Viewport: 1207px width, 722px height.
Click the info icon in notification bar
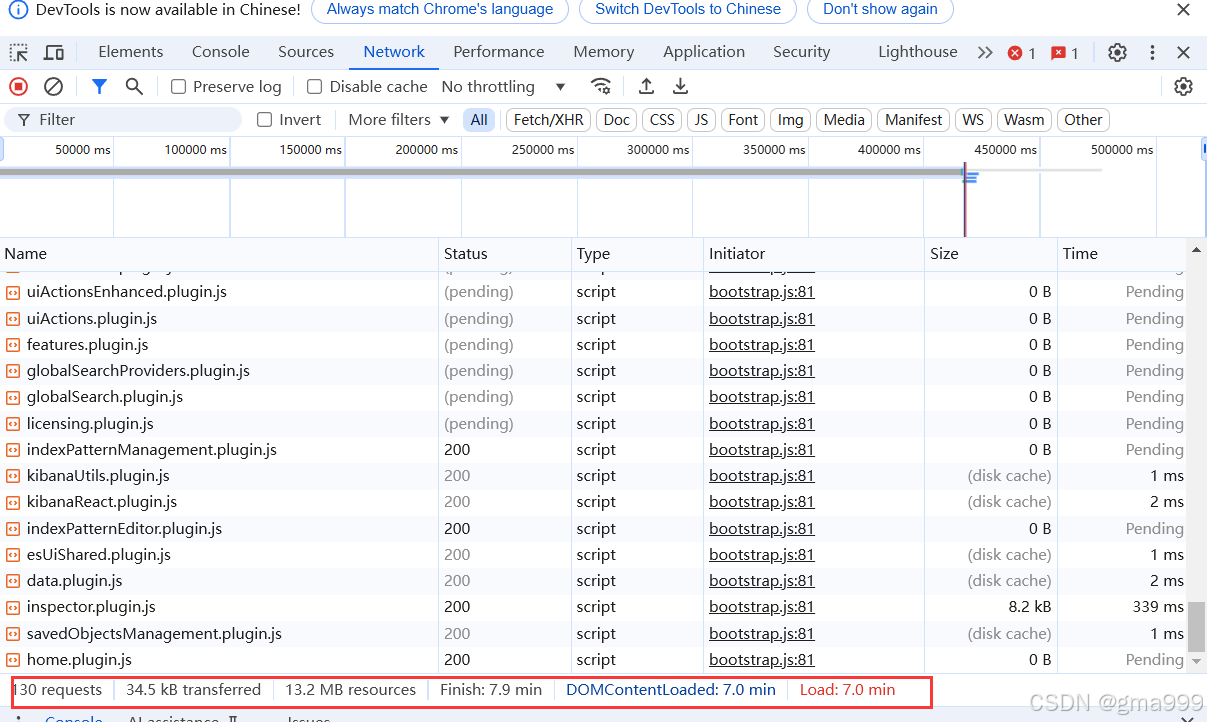[x=18, y=10]
